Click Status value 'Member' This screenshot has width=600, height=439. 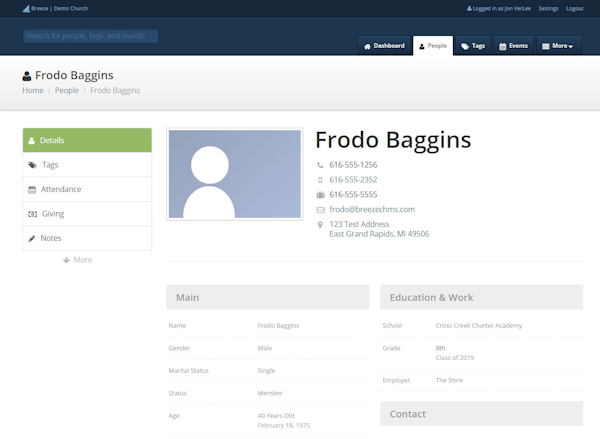270,393
